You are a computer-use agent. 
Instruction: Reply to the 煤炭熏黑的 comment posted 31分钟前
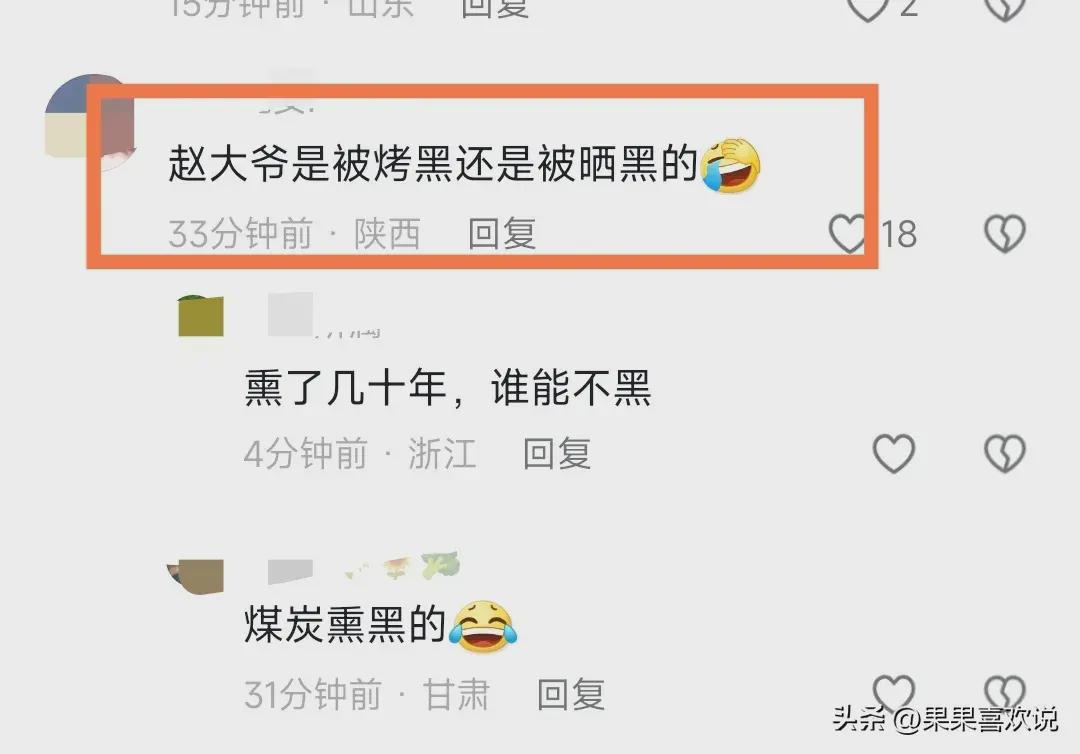(x=571, y=694)
